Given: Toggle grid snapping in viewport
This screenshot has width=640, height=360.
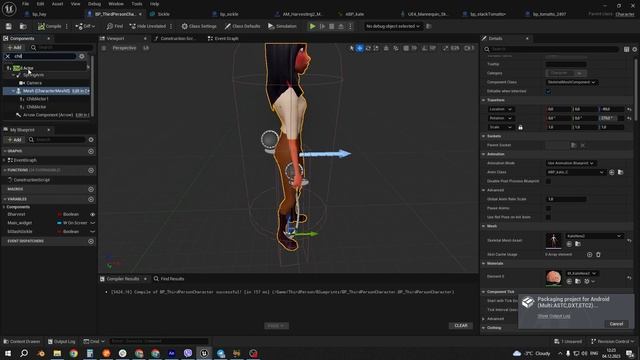Looking at the screenshot, I should point(406,48).
